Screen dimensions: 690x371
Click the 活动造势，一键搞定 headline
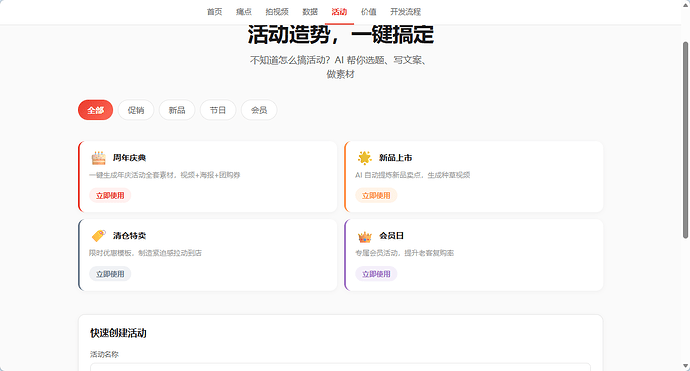(341, 34)
